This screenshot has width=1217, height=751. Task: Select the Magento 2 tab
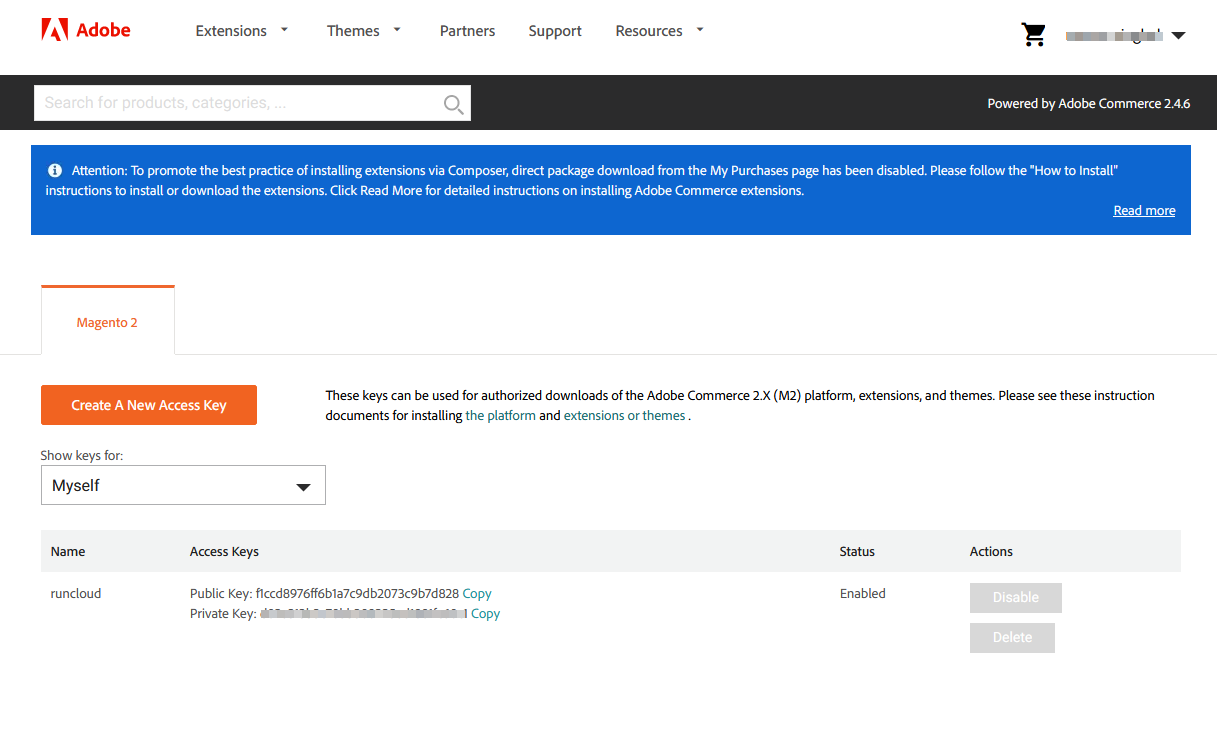(x=108, y=322)
